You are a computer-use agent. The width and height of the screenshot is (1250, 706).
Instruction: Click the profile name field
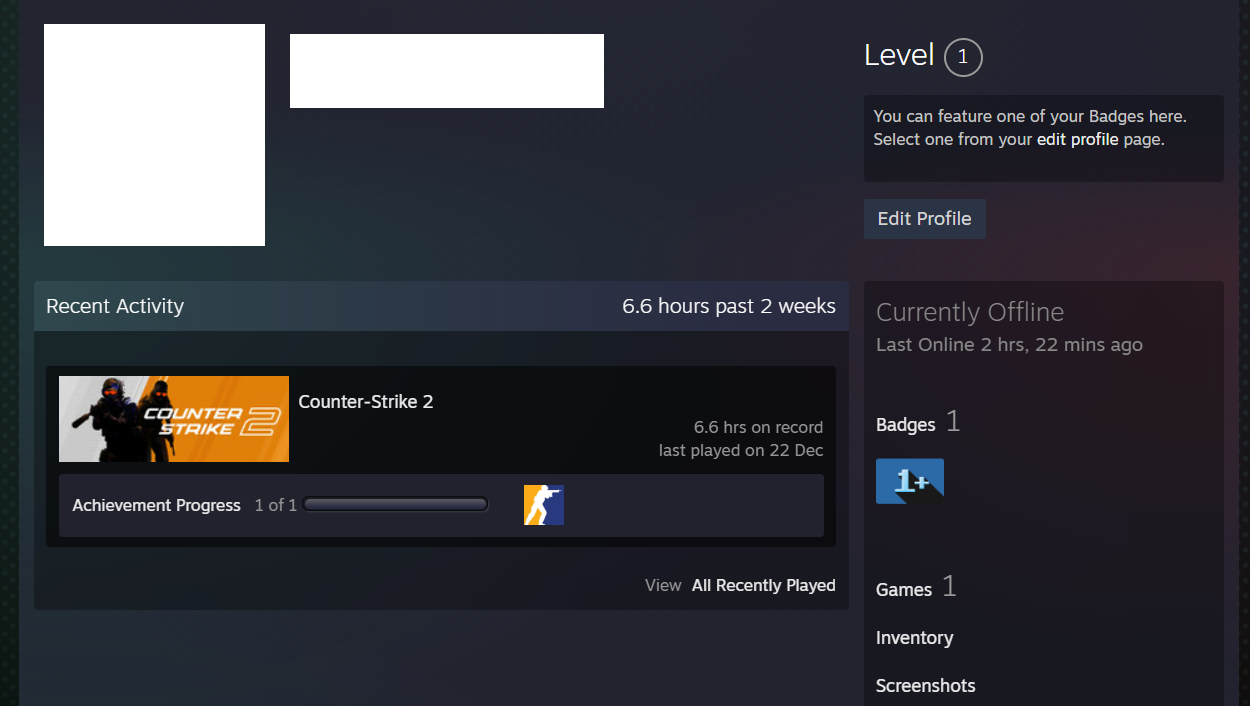(446, 71)
